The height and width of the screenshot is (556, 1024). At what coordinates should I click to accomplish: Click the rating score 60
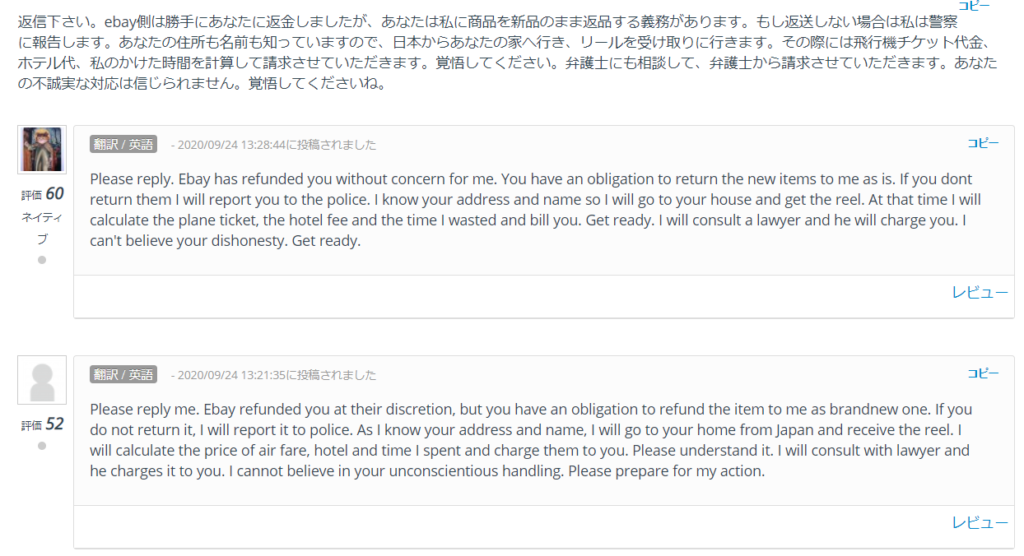(x=55, y=193)
